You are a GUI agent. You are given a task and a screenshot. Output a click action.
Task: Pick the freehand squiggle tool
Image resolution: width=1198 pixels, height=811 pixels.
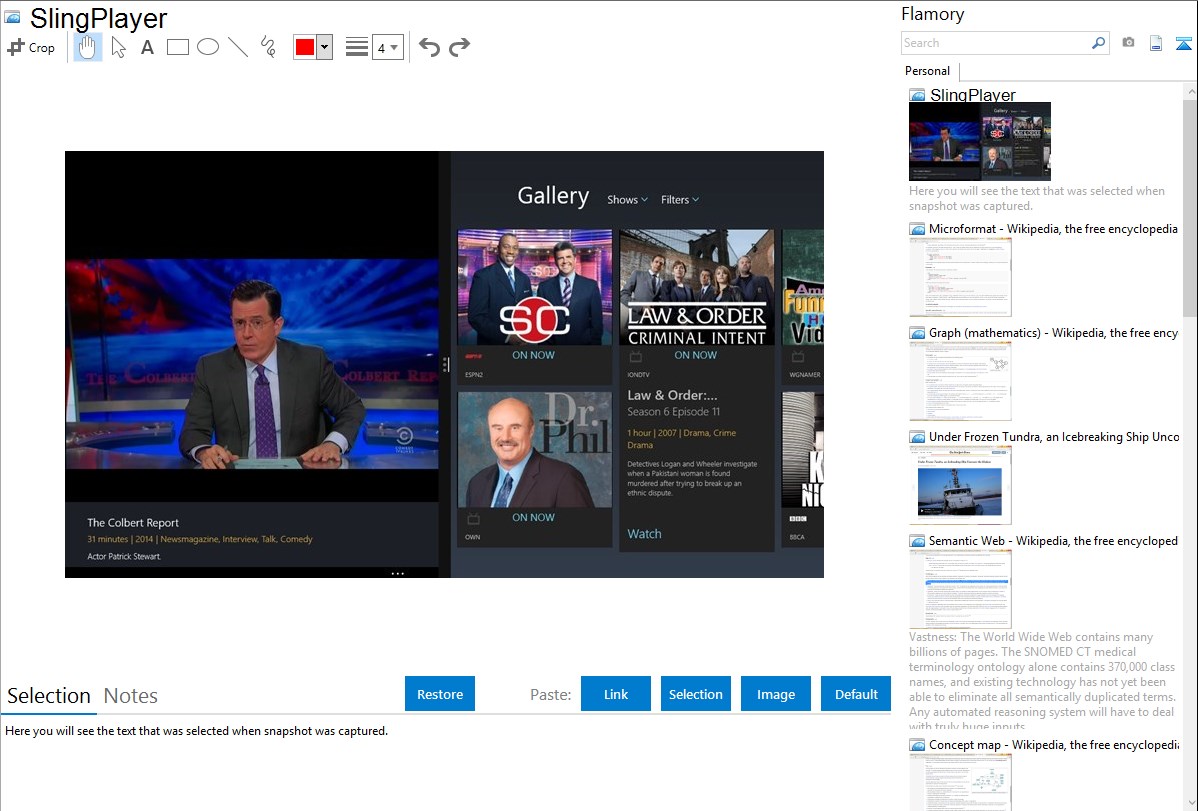click(268, 47)
